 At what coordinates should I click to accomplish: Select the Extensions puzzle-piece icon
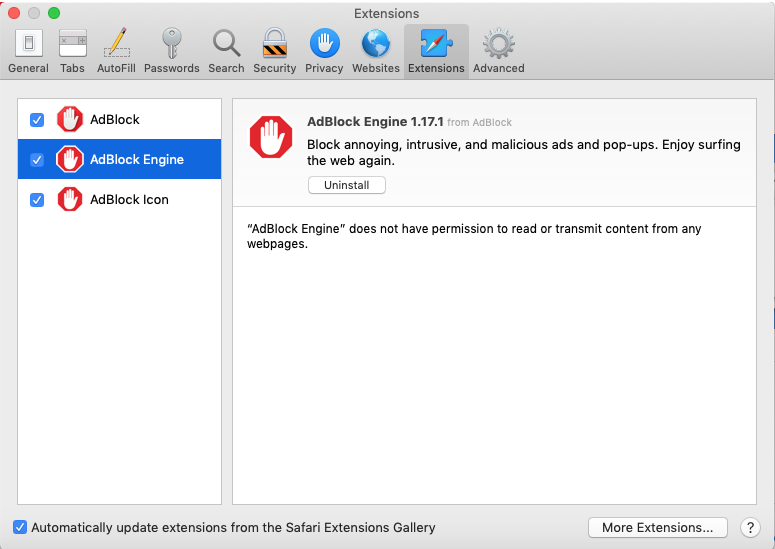coord(436,43)
